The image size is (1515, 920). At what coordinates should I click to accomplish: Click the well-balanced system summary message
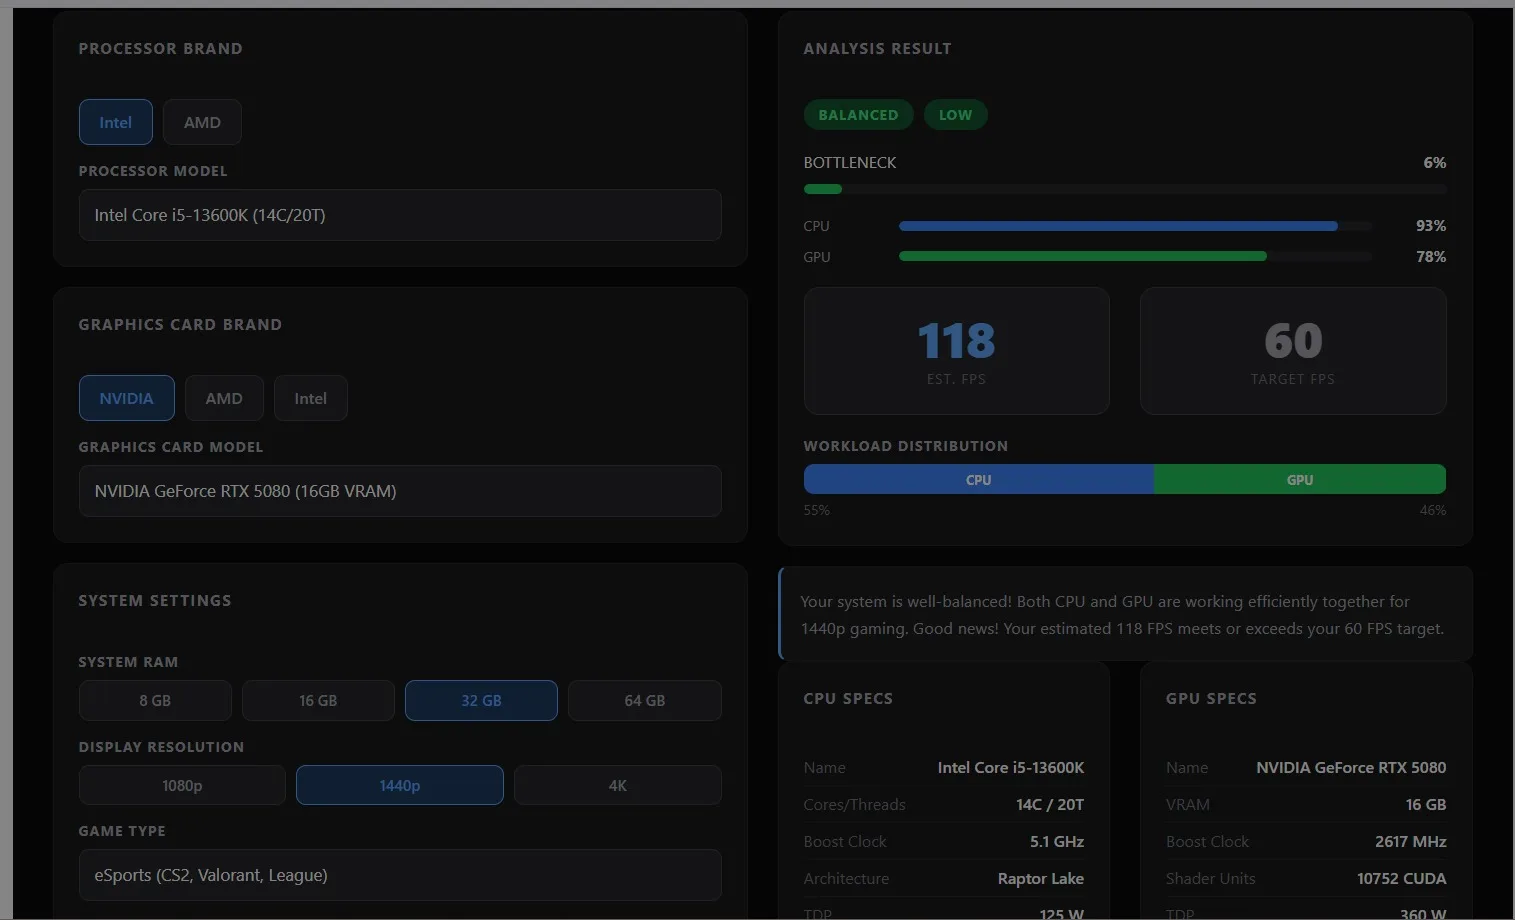point(1125,614)
